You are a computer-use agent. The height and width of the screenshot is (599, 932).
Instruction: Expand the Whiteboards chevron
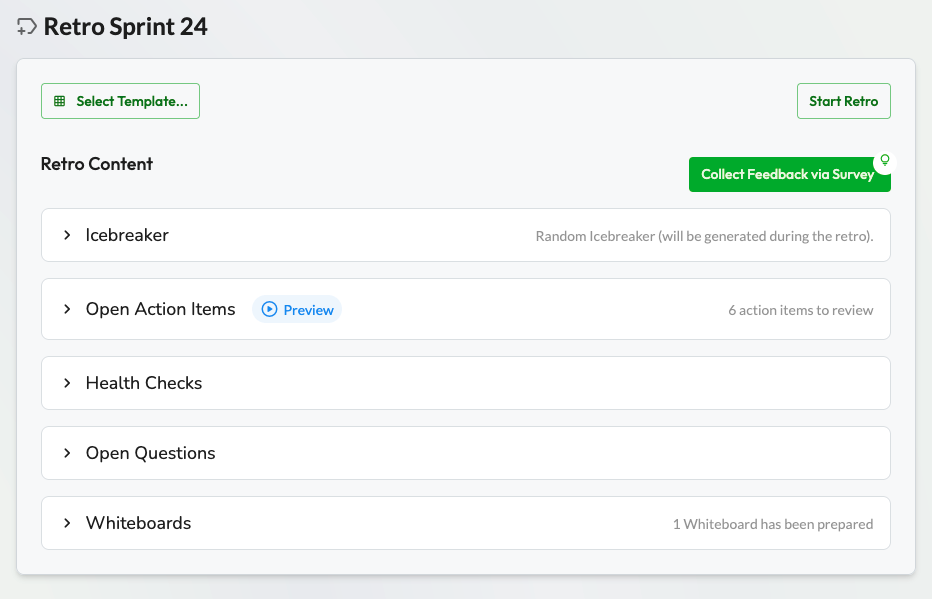67,523
